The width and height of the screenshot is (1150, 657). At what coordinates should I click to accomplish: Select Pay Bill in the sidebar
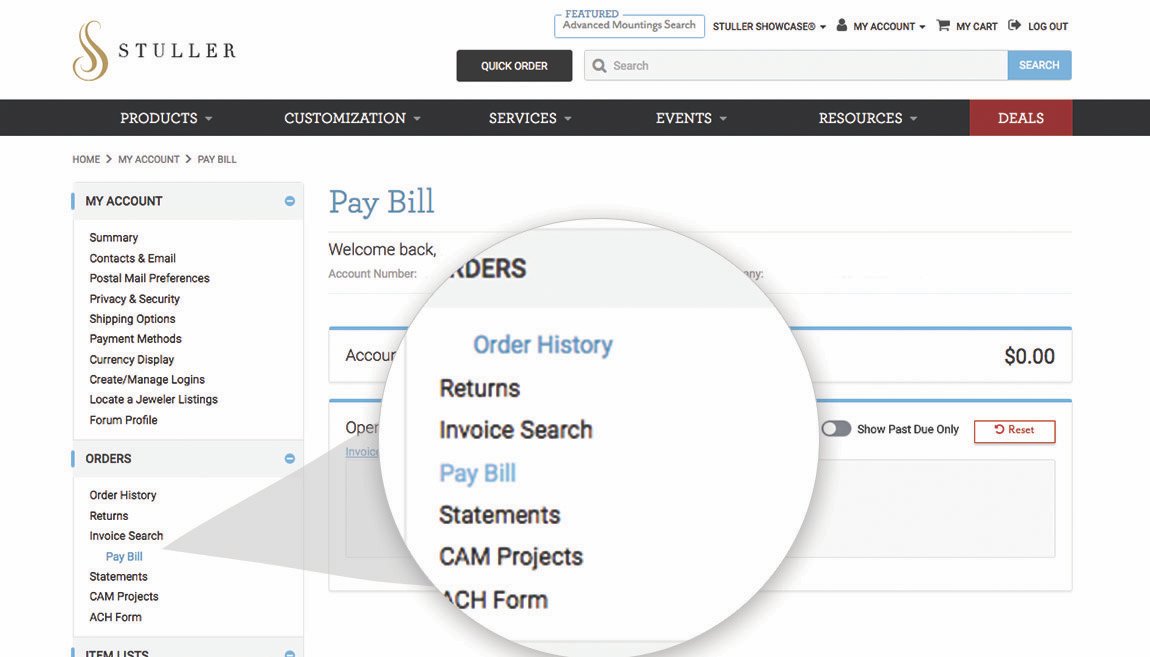click(x=124, y=557)
